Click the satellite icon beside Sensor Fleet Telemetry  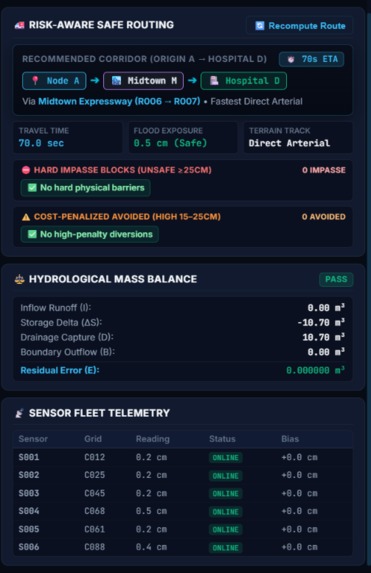coord(19,413)
